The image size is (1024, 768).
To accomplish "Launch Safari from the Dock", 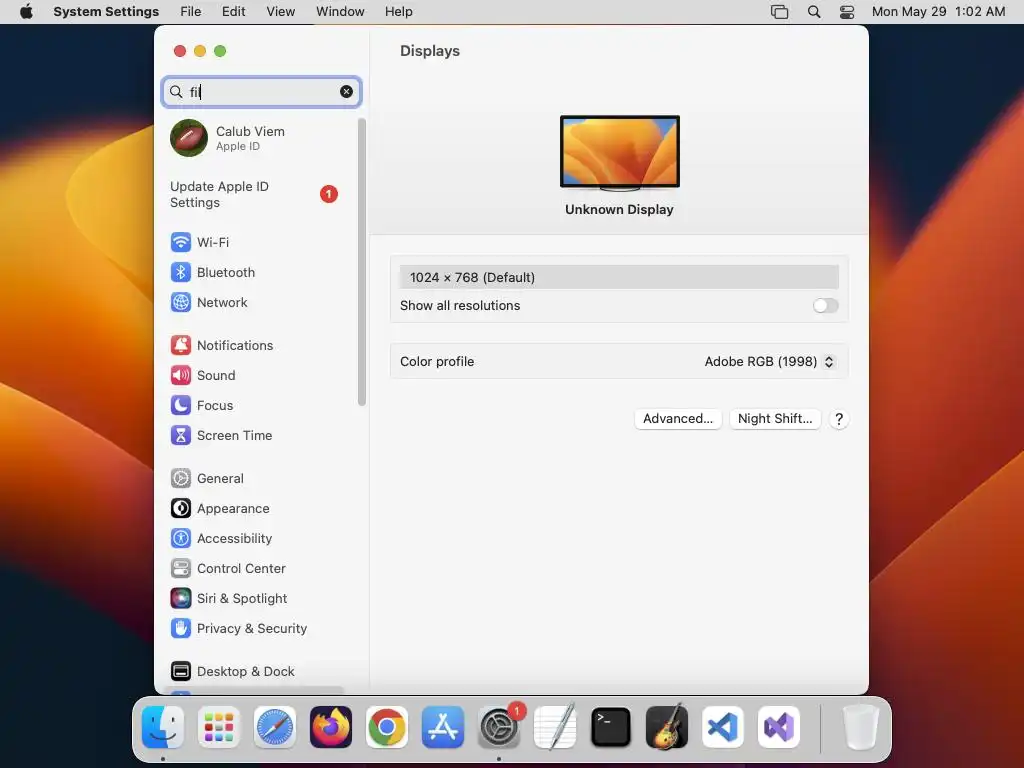I will 275,727.
